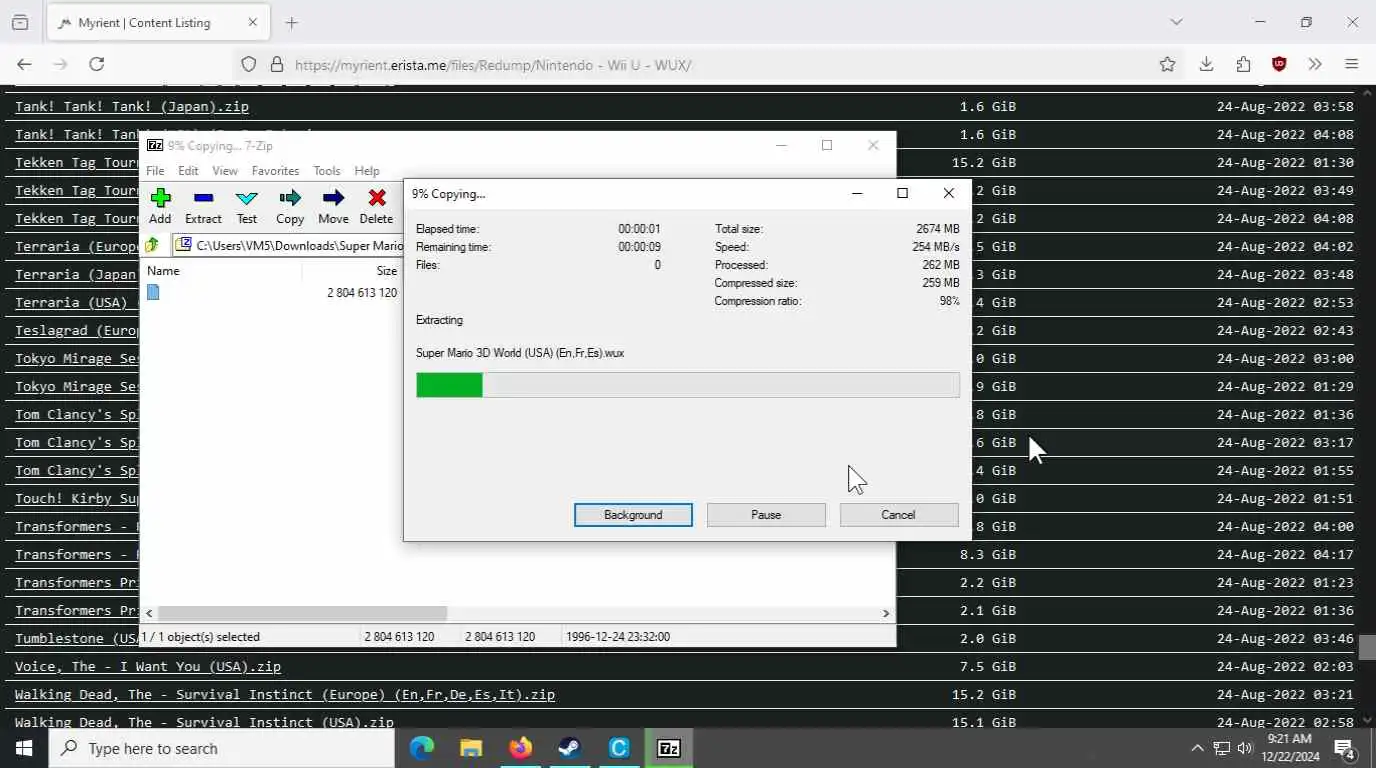1376x768 pixels.
Task: Click the Windows taskbar search box
Action: coord(222,748)
